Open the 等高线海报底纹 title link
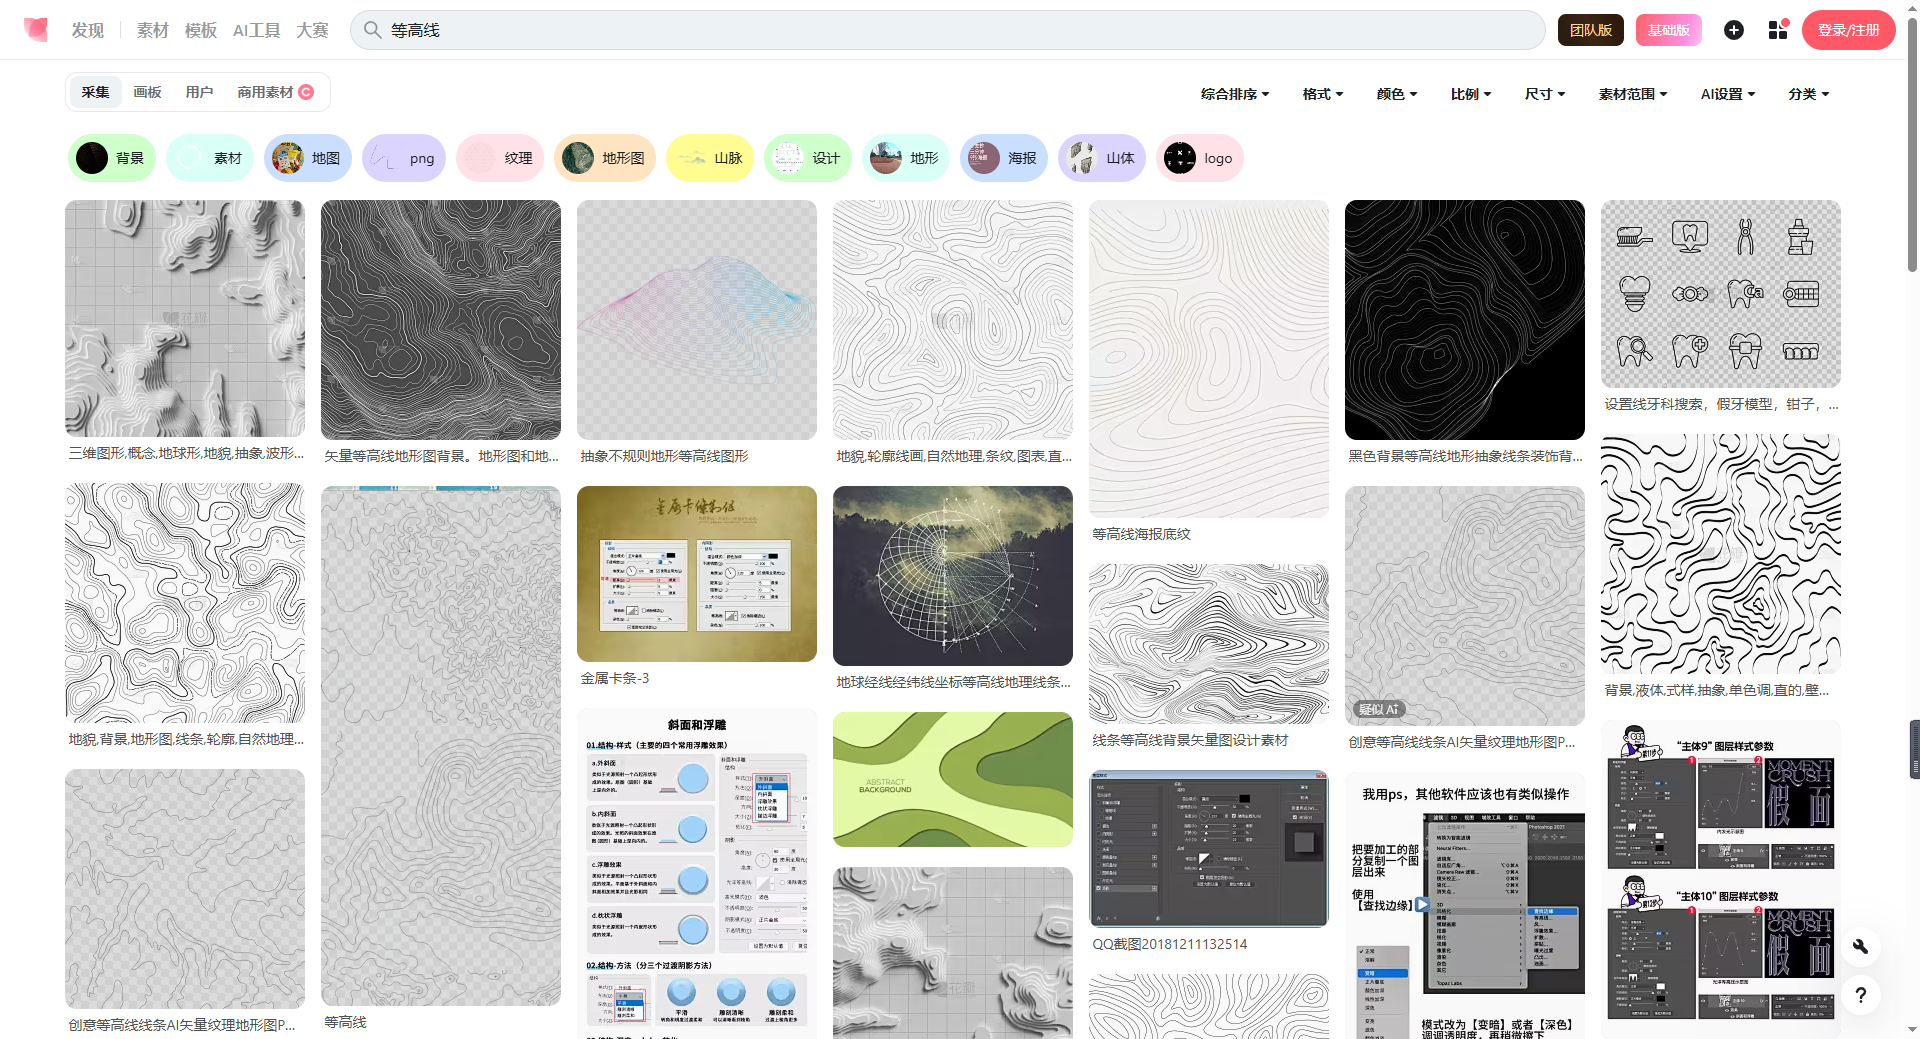The image size is (1920, 1039). coord(1141,534)
